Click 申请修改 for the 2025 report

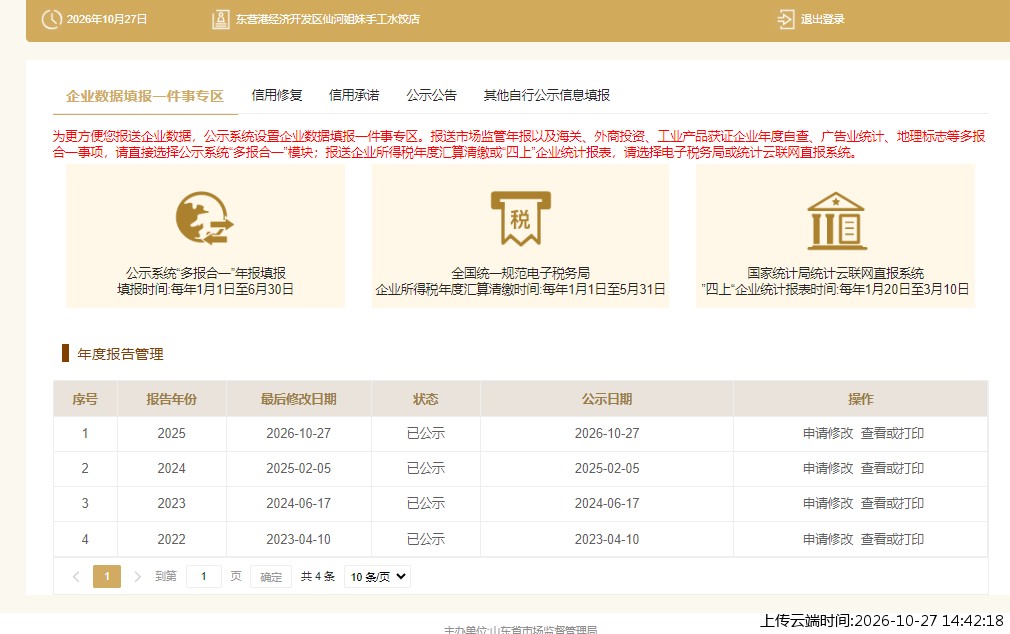tap(828, 434)
